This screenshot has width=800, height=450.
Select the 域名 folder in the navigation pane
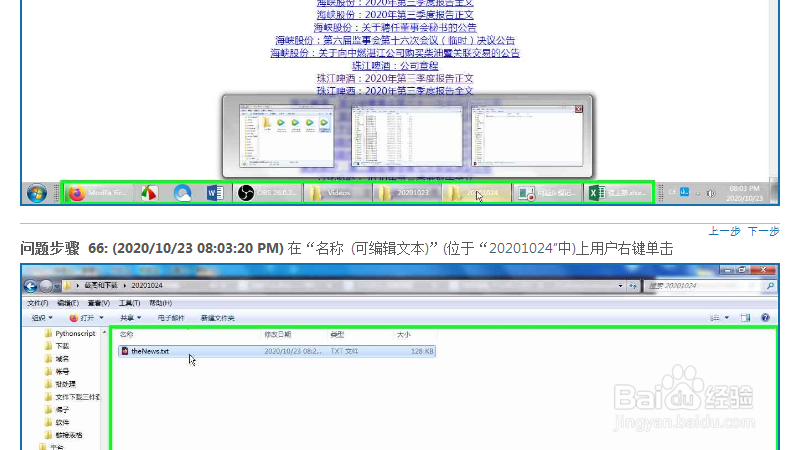tap(57, 359)
